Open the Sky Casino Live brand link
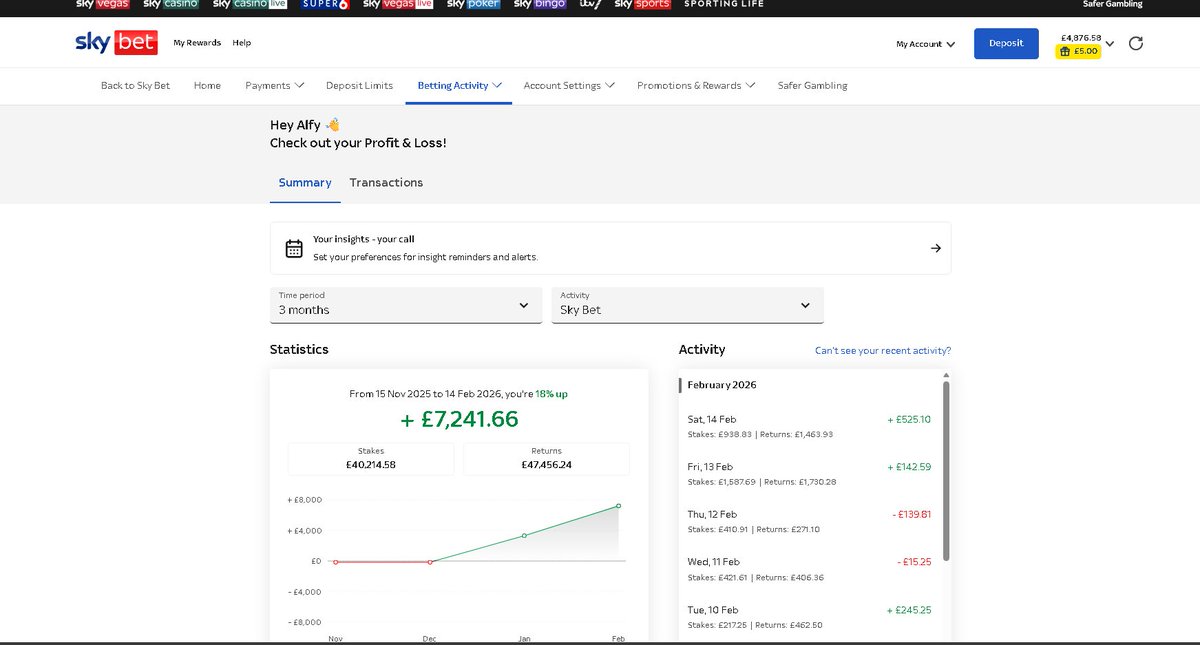This screenshot has height=645, width=1200. [250, 4]
